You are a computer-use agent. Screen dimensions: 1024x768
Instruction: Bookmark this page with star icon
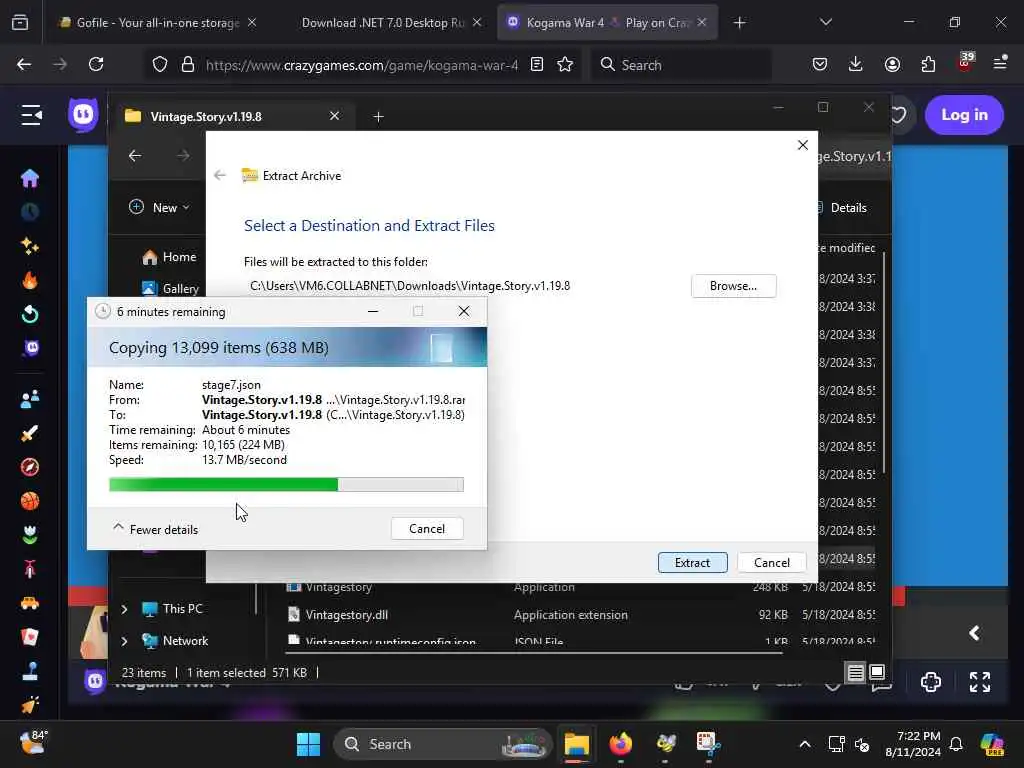(566, 65)
